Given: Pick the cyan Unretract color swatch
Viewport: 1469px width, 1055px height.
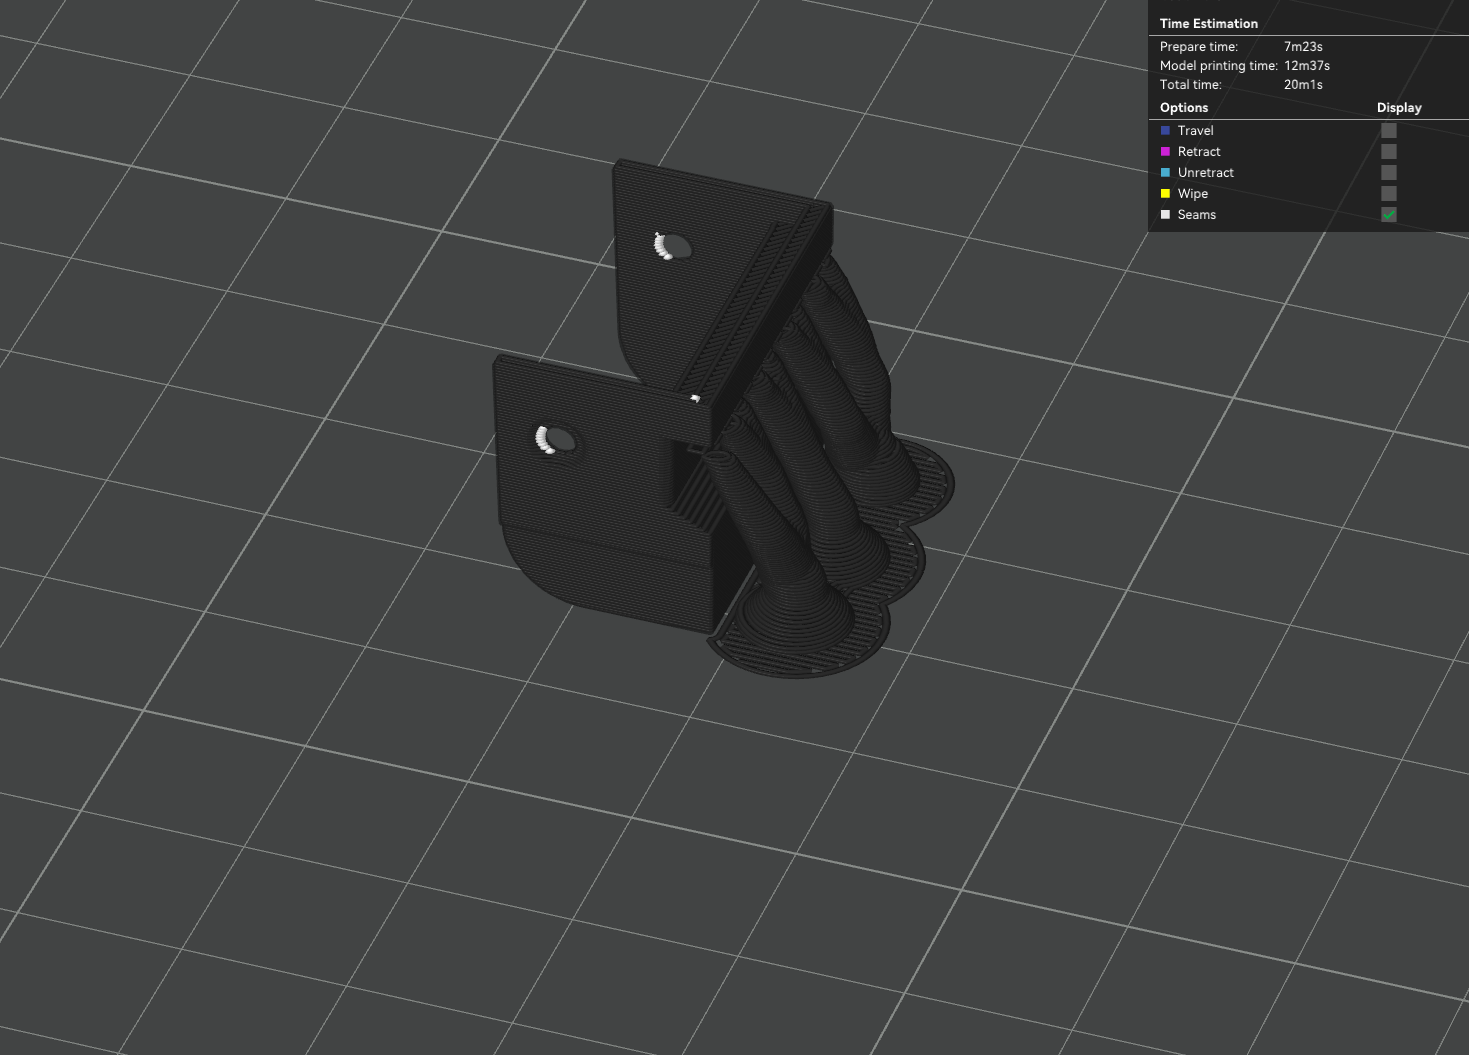Looking at the screenshot, I should (x=1165, y=172).
